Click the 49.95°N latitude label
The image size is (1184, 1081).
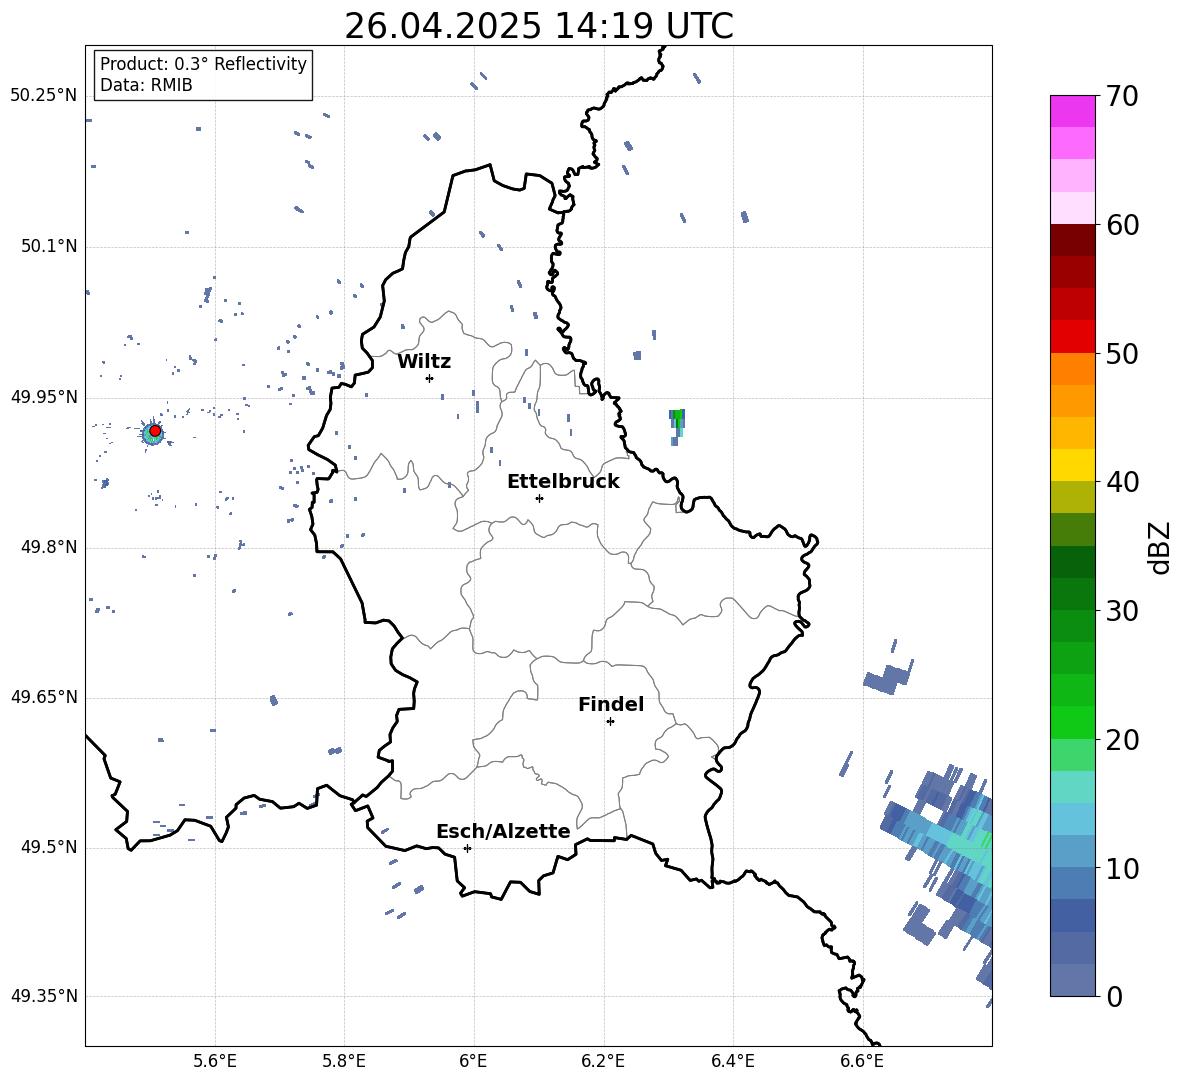44,397
